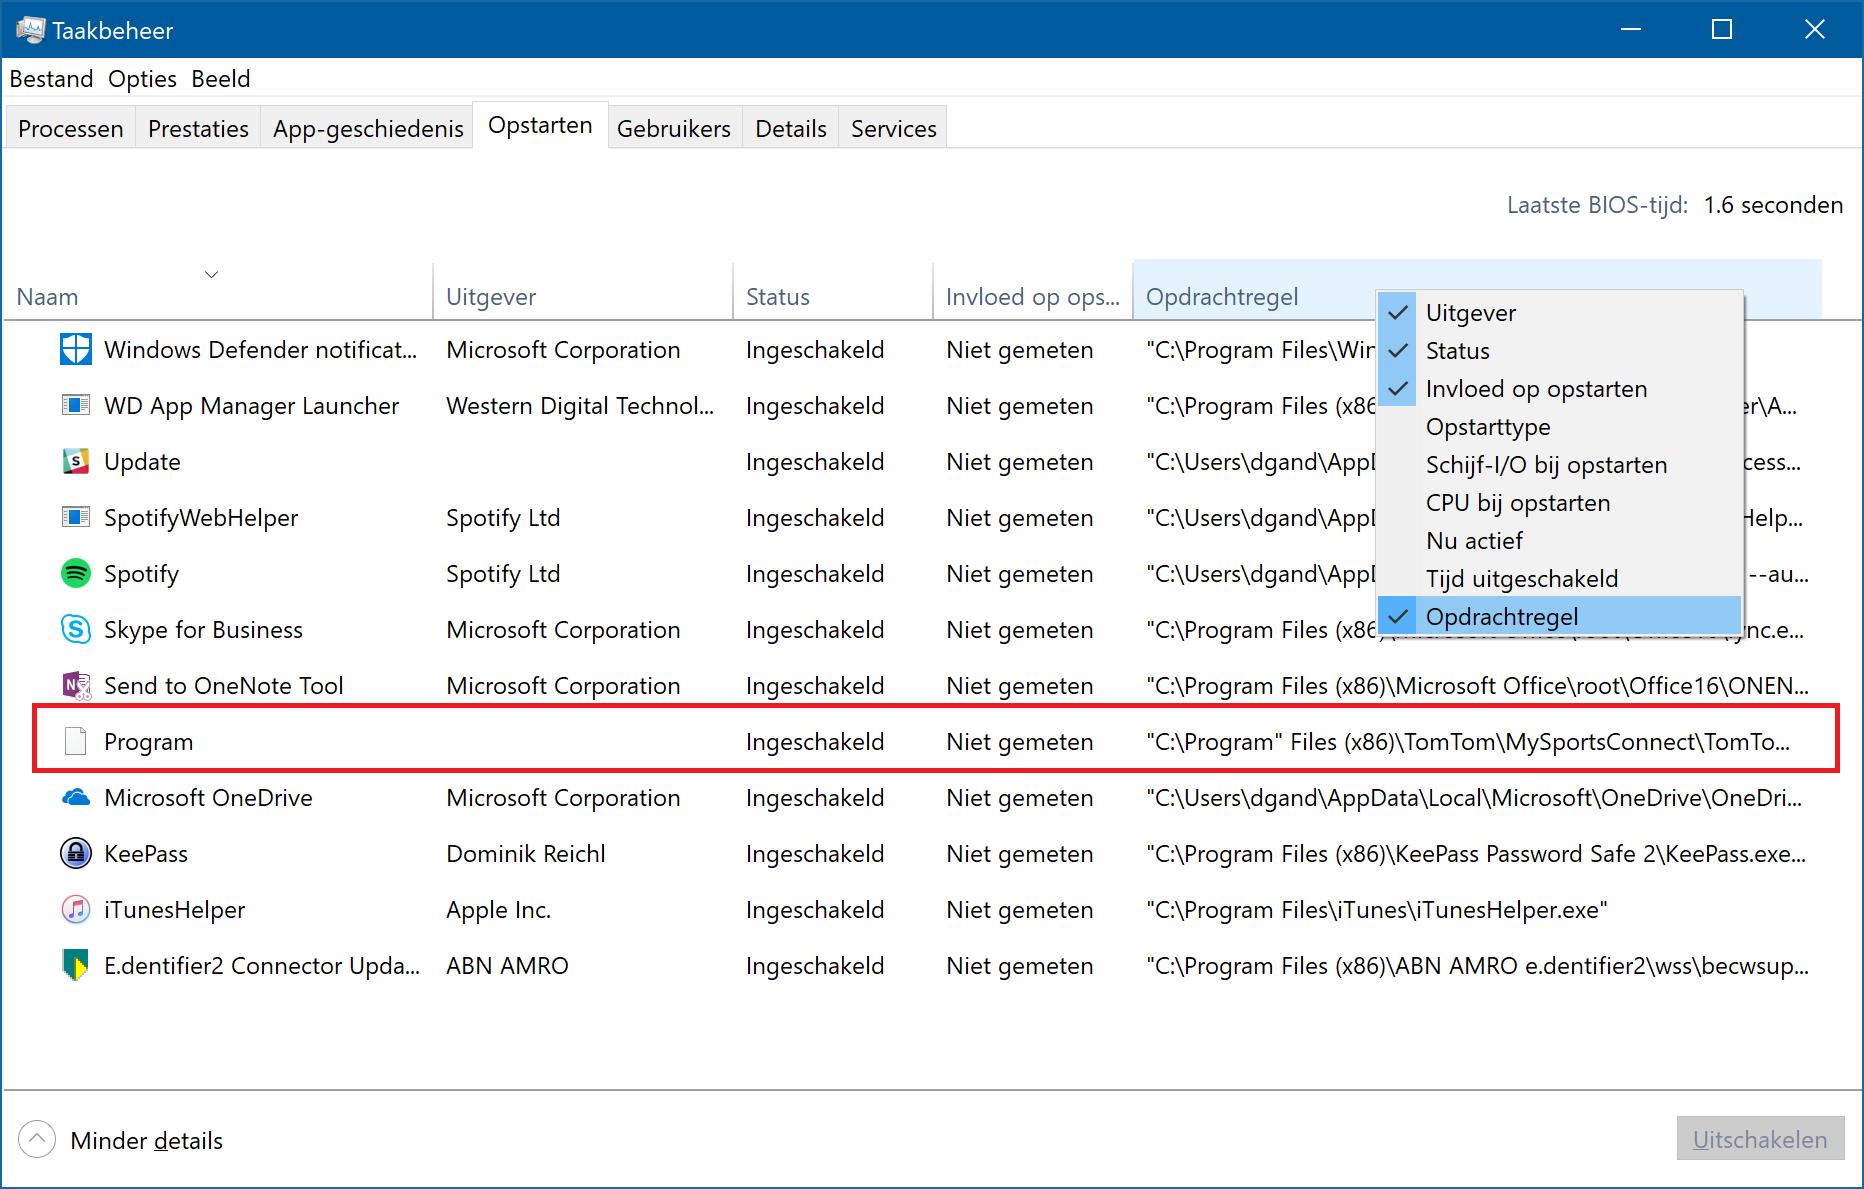This screenshot has height=1189, width=1864.
Task: Collapse view with the Minder details chevron
Action: pyautogui.click(x=37, y=1139)
